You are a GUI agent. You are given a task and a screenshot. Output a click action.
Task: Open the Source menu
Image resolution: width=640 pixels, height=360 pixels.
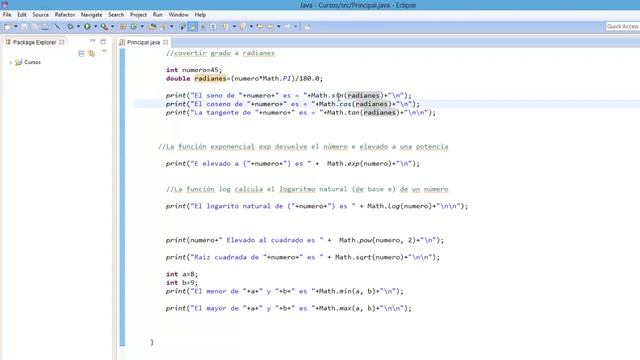[x=40, y=15]
